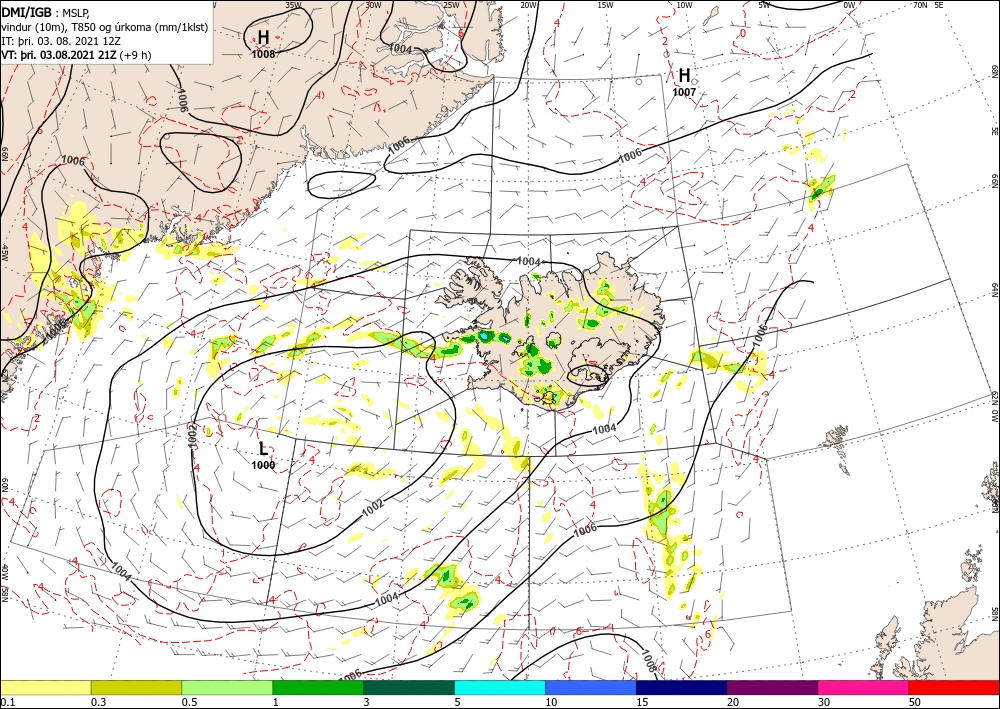Viewport: 1000px width, 709px height.
Task: Click the '1004' isobar label just north of Iceland
Action: [529, 261]
